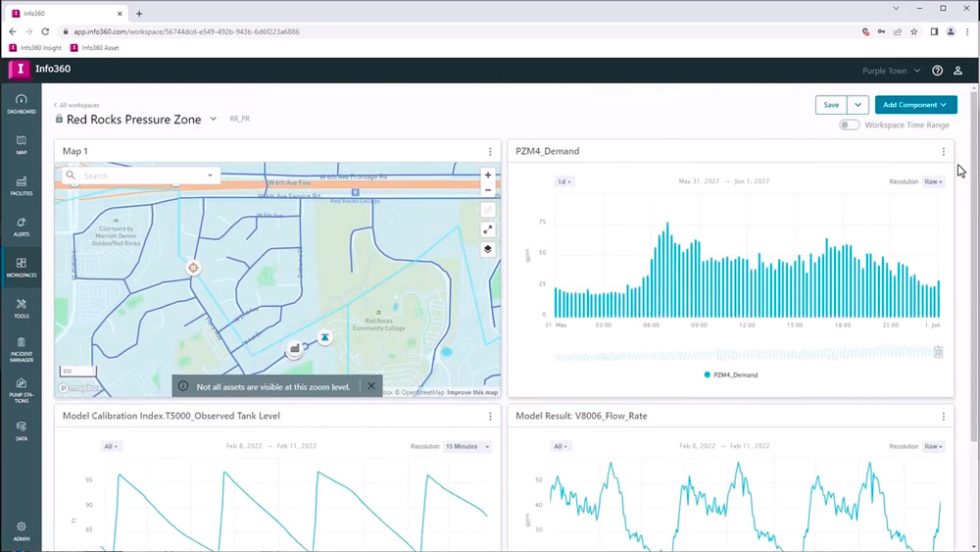Reload the browser page
Image resolution: width=980 pixels, height=552 pixels.
tap(45, 31)
